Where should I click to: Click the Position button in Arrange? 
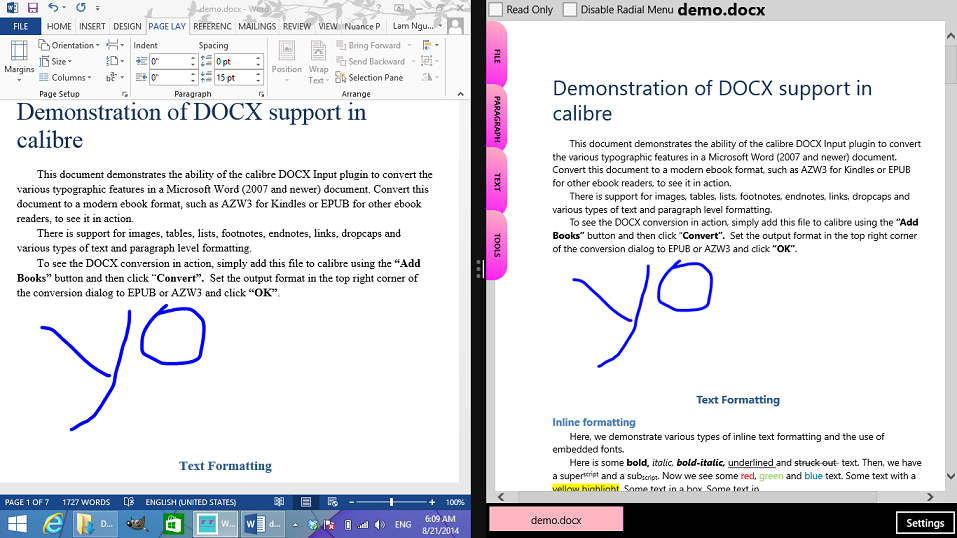click(x=287, y=61)
